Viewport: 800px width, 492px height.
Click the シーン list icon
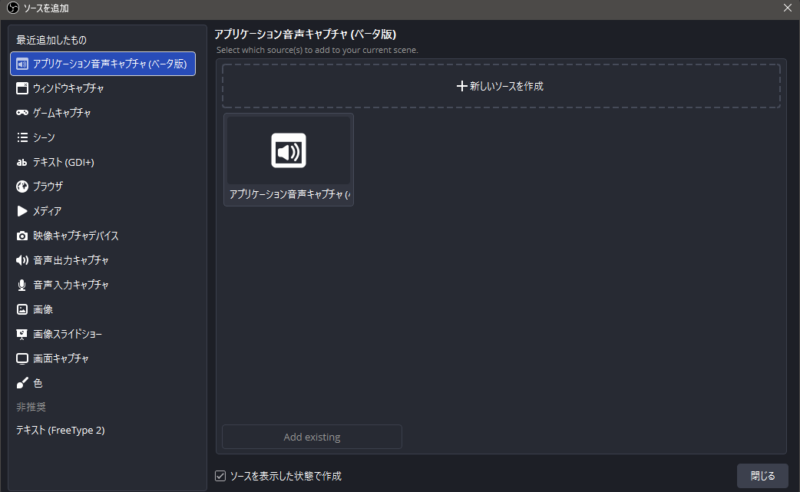pyautogui.click(x=22, y=137)
